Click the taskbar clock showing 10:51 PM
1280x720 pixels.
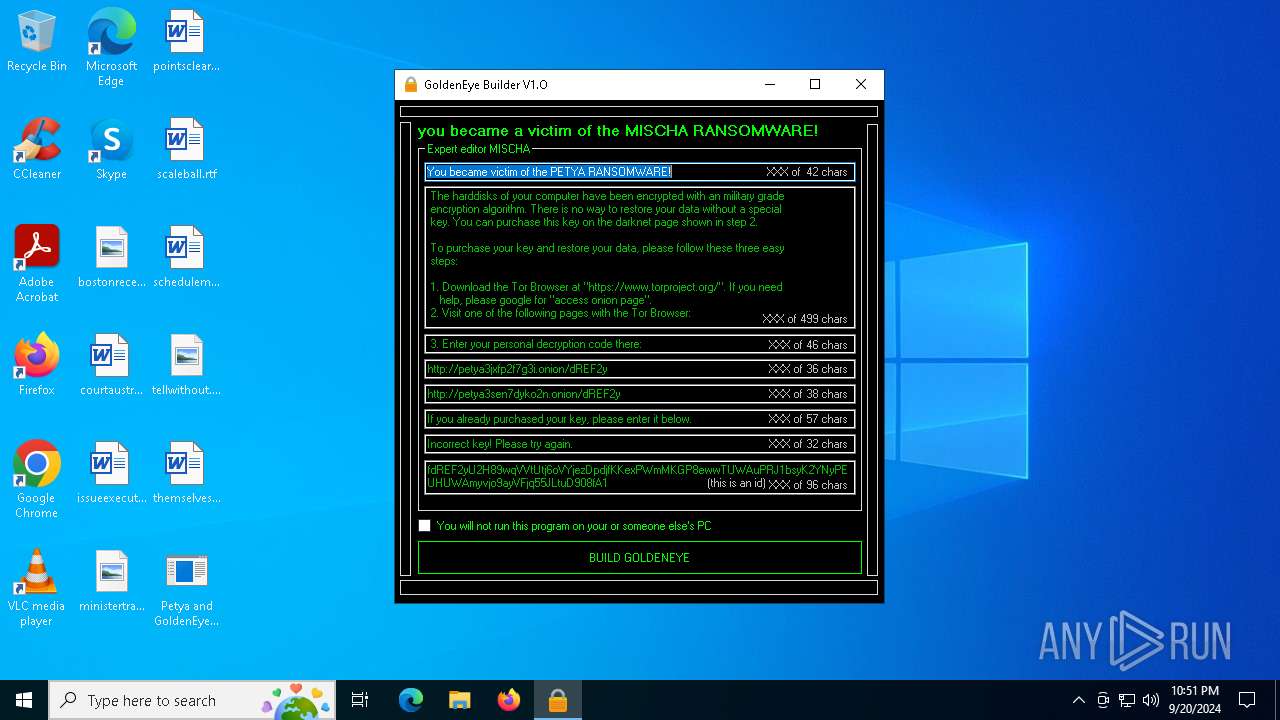(1195, 700)
